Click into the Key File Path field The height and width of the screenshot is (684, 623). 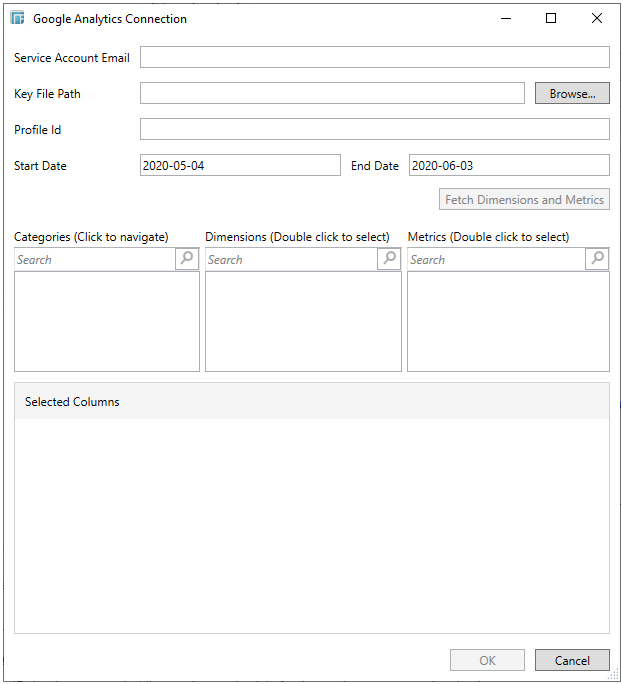[x=332, y=93]
